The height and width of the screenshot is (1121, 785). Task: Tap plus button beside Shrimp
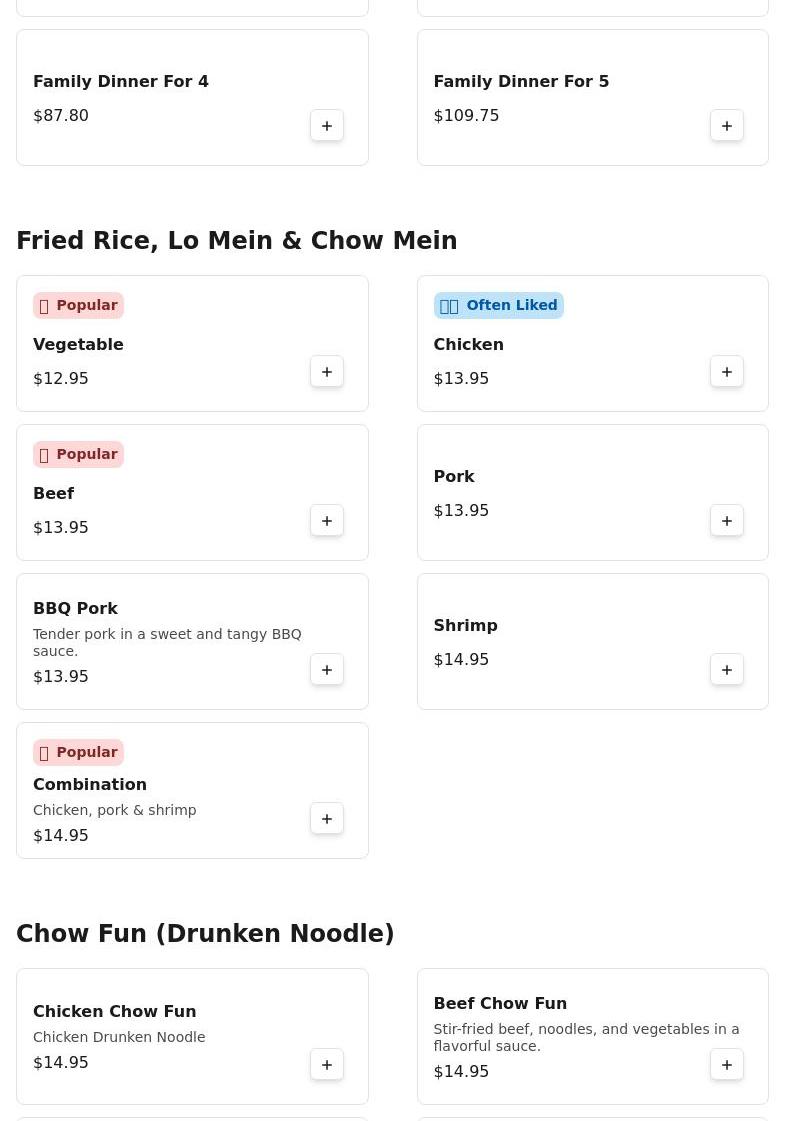point(727,670)
